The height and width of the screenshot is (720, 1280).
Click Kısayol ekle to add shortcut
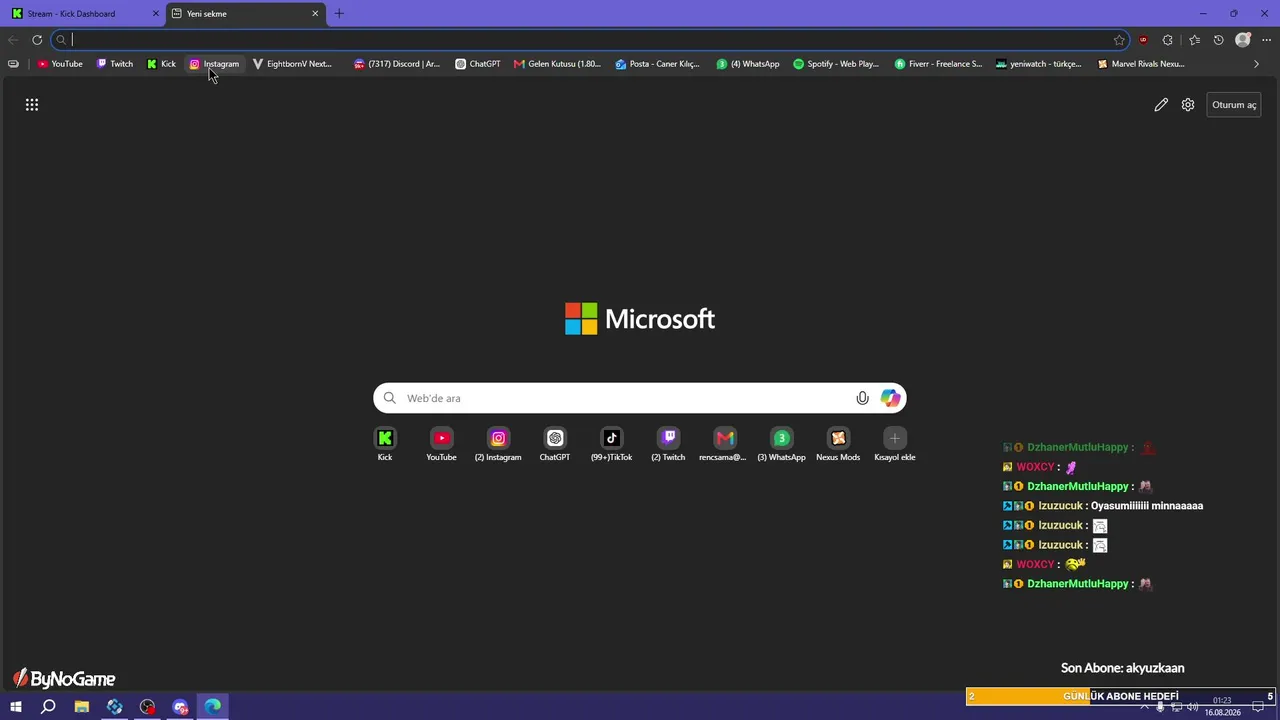pos(895,445)
